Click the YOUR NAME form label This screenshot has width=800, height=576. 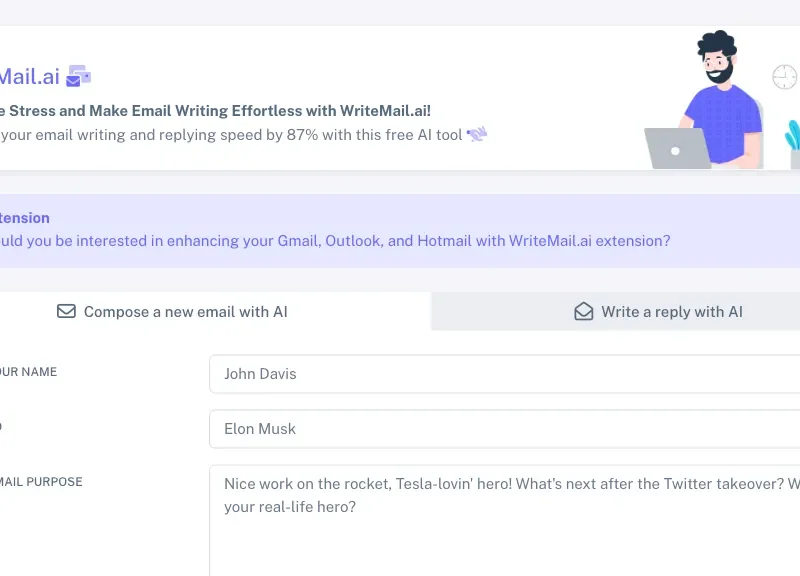coord(29,372)
